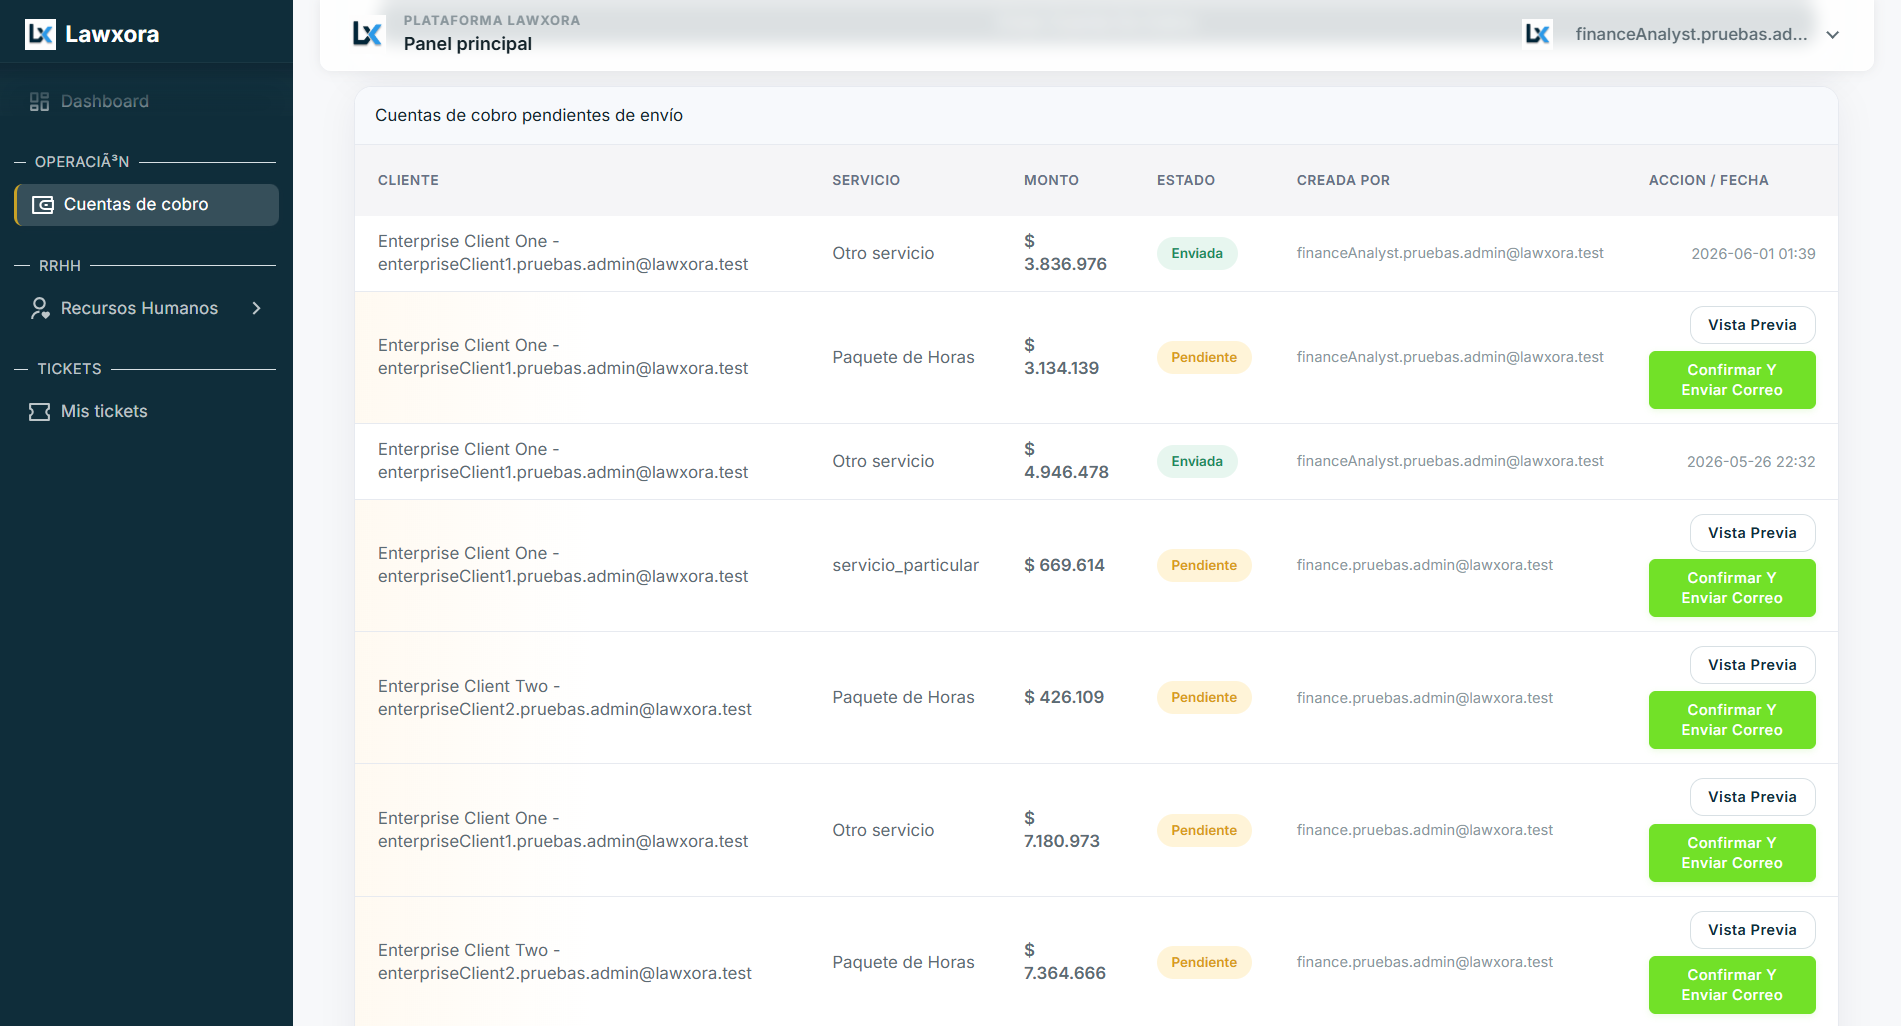Click Confirmar Y Enviar Correo for $ 7.180.973

1732,853
